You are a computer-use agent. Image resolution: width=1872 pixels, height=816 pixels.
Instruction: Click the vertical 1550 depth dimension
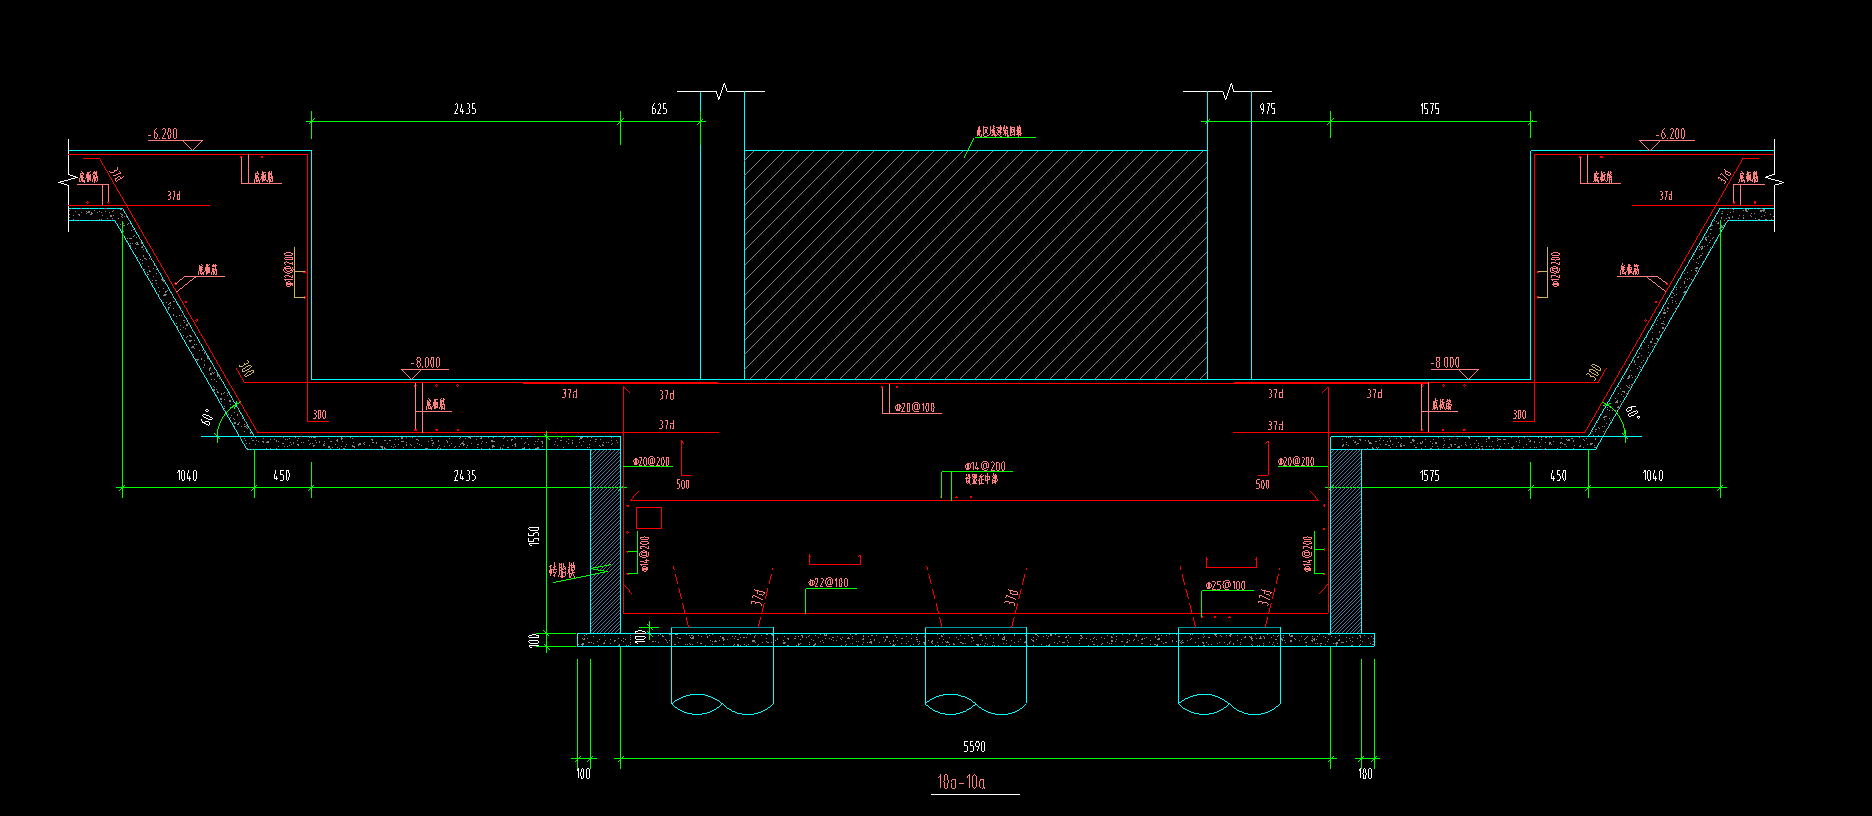pos(534,536)
